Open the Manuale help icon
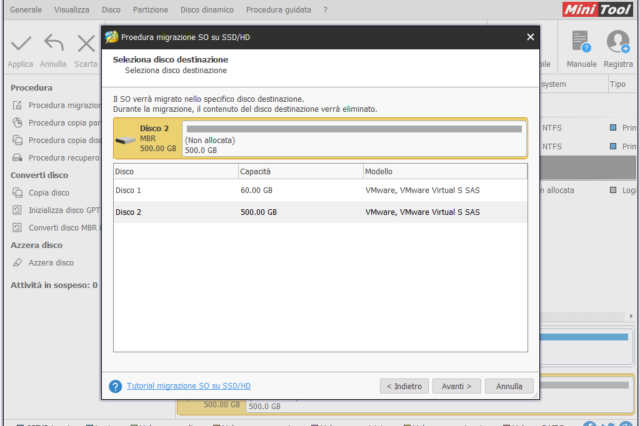This screenshot has height=426, width=640. pos(582,43)
